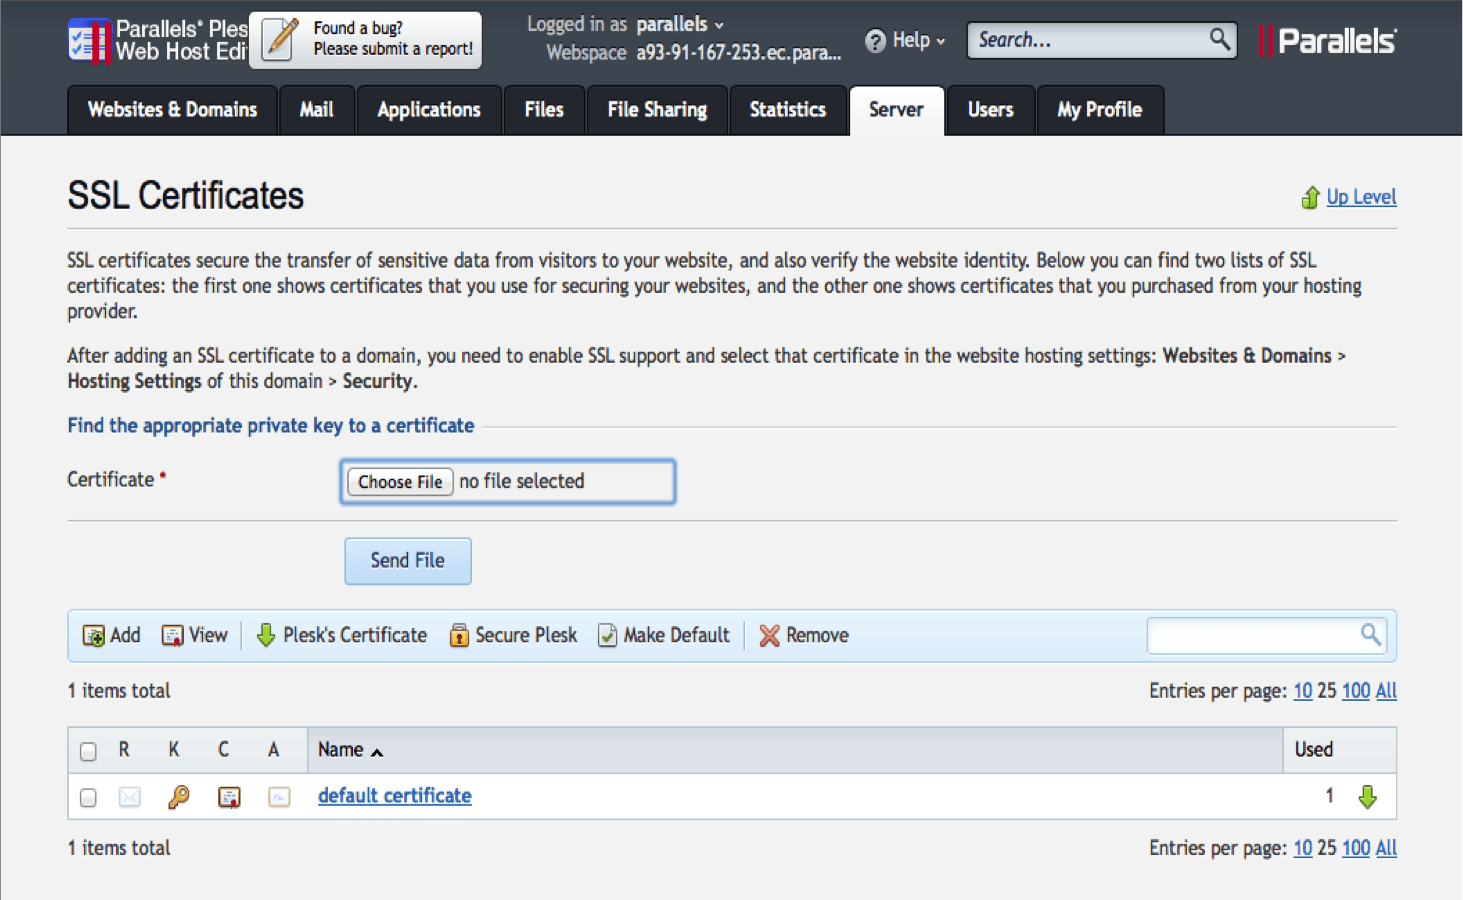
Task: Click the private key icon in default certificate row
Action: (179, 797)
